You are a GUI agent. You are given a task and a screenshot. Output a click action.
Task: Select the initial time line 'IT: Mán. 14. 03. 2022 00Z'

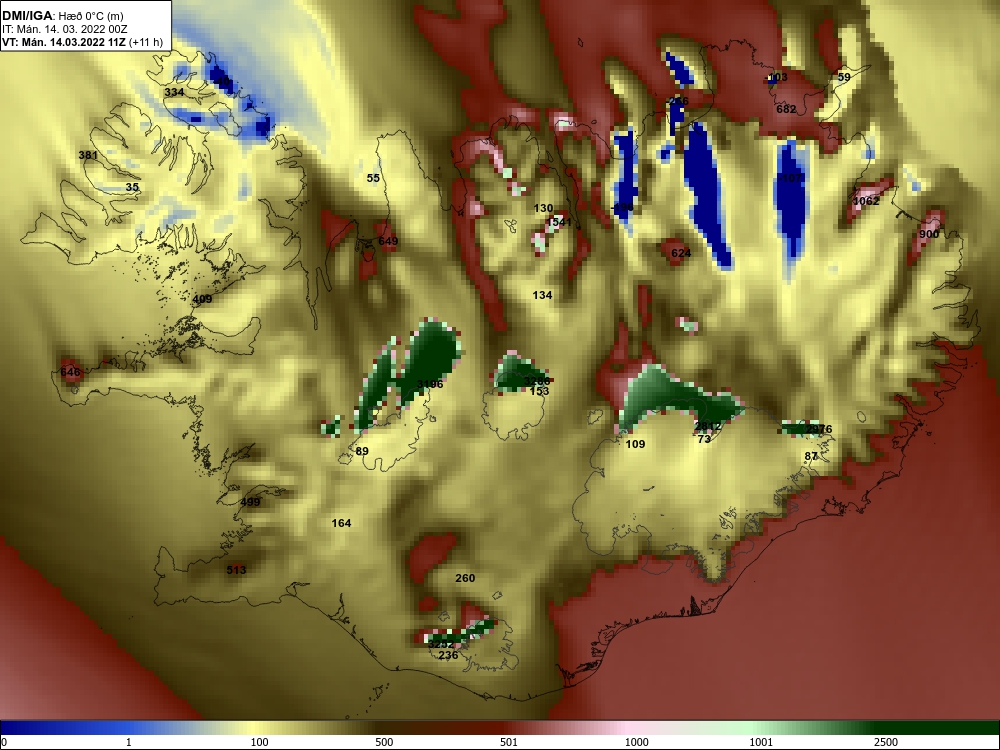pyautogui.click(x=64, y=29)
